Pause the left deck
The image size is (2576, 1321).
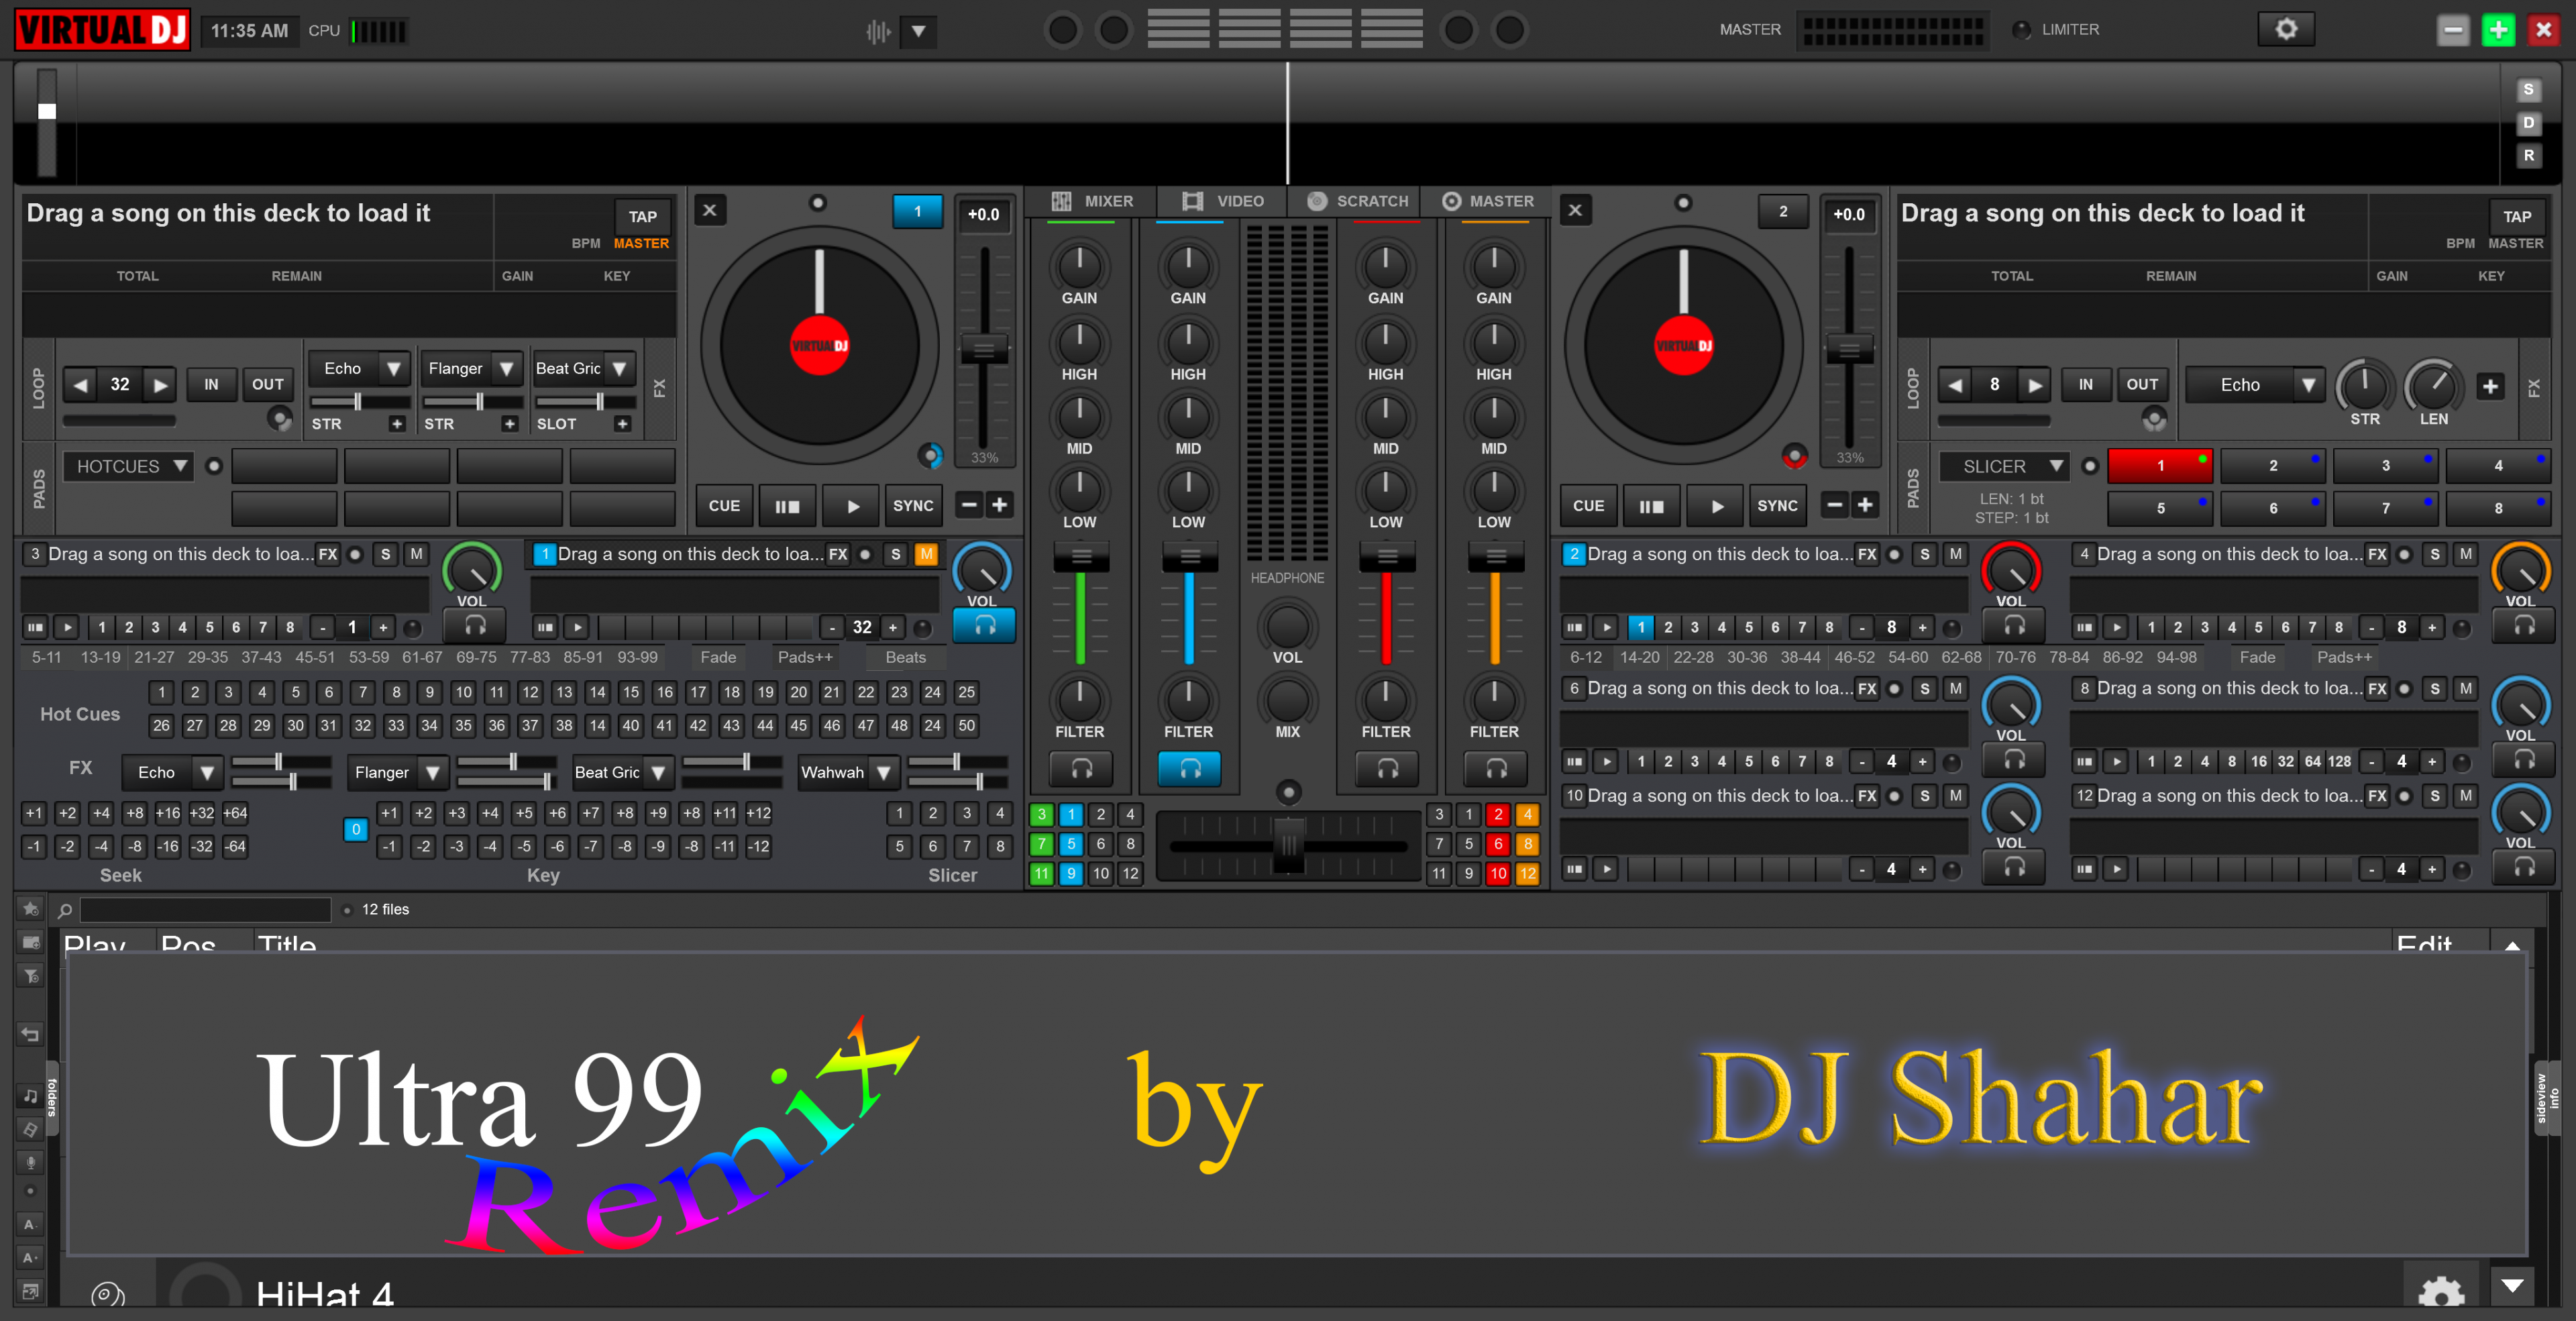[x=787, y=506]
